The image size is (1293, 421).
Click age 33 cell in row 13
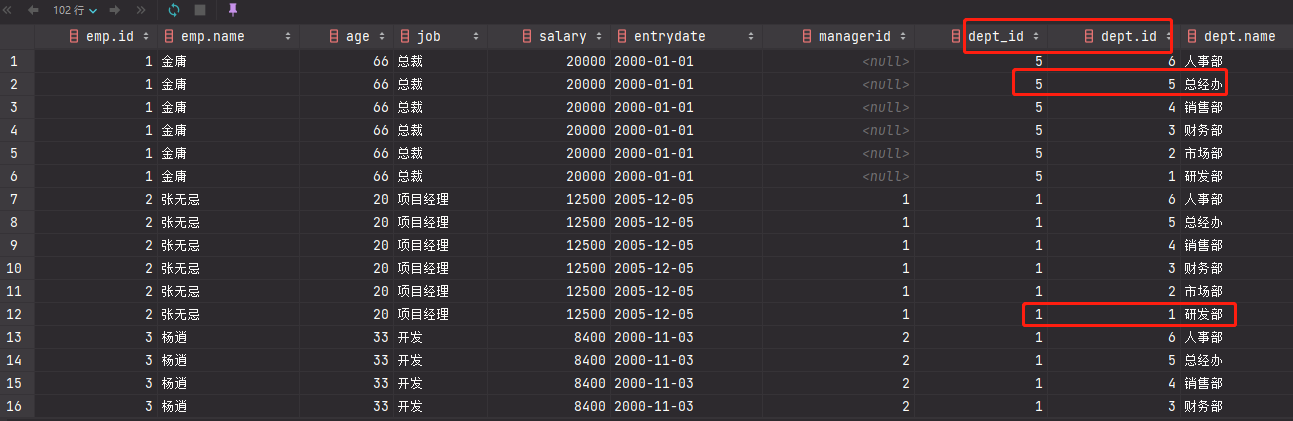pos(345,337)
